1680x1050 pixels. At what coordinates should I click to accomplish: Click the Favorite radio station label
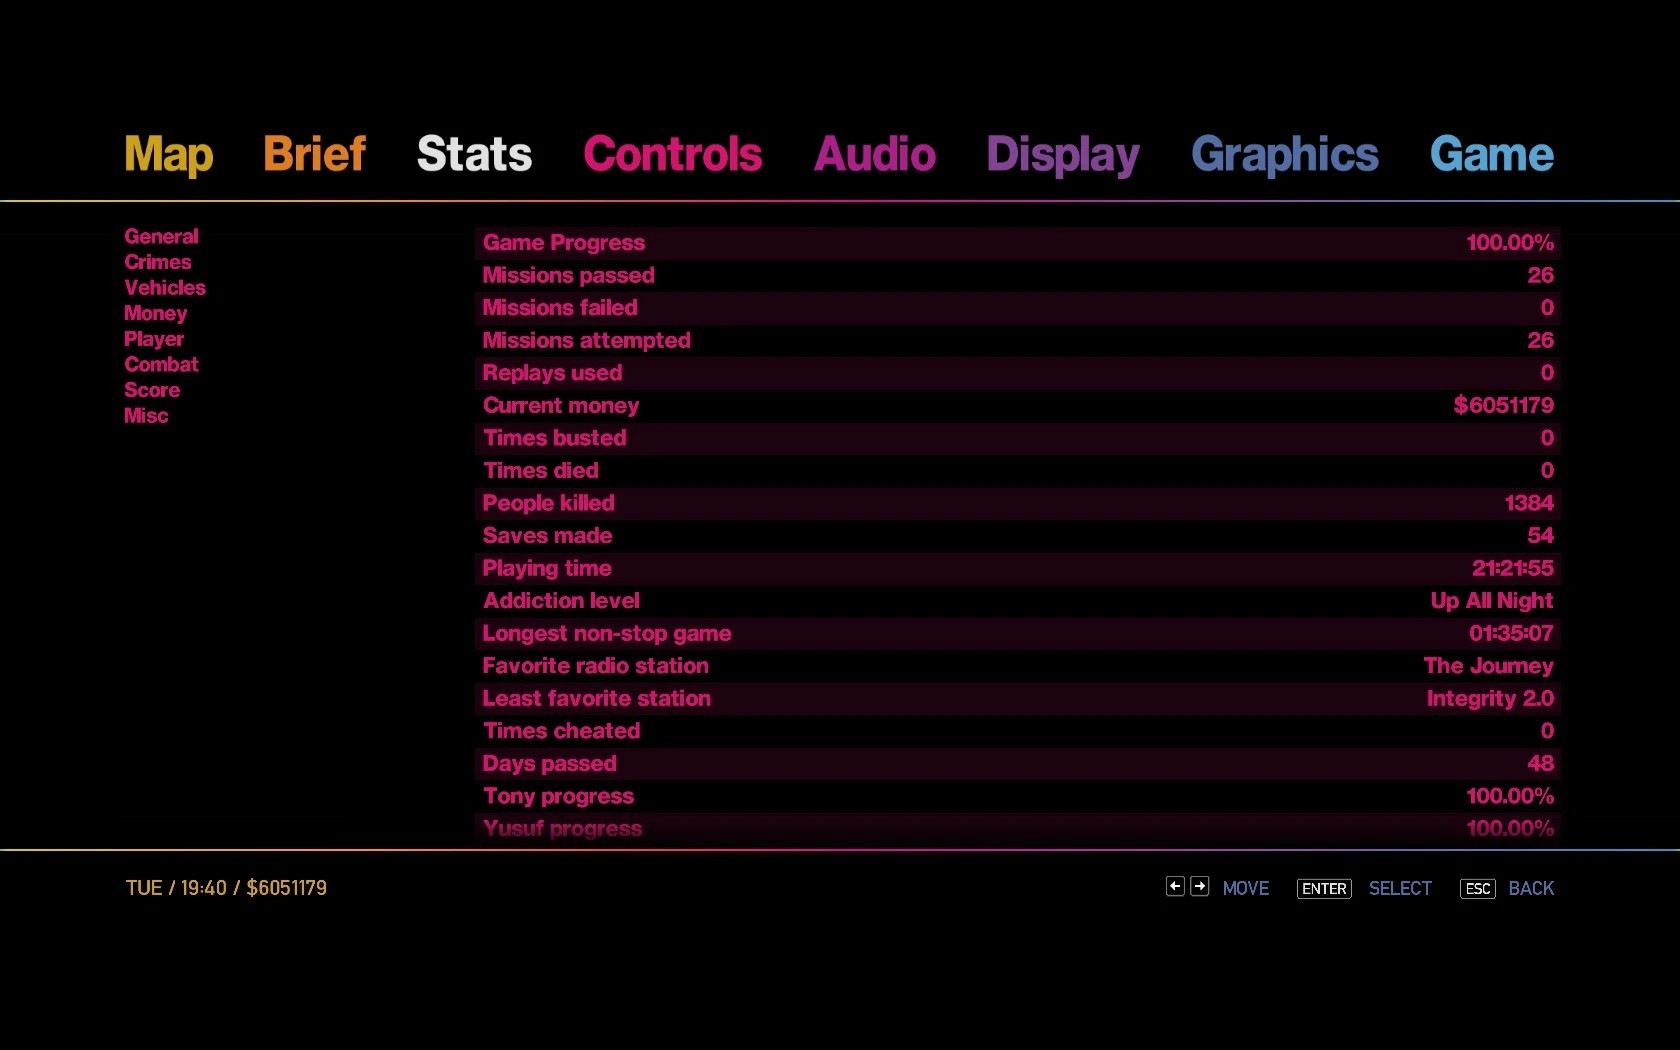[595, 666]
